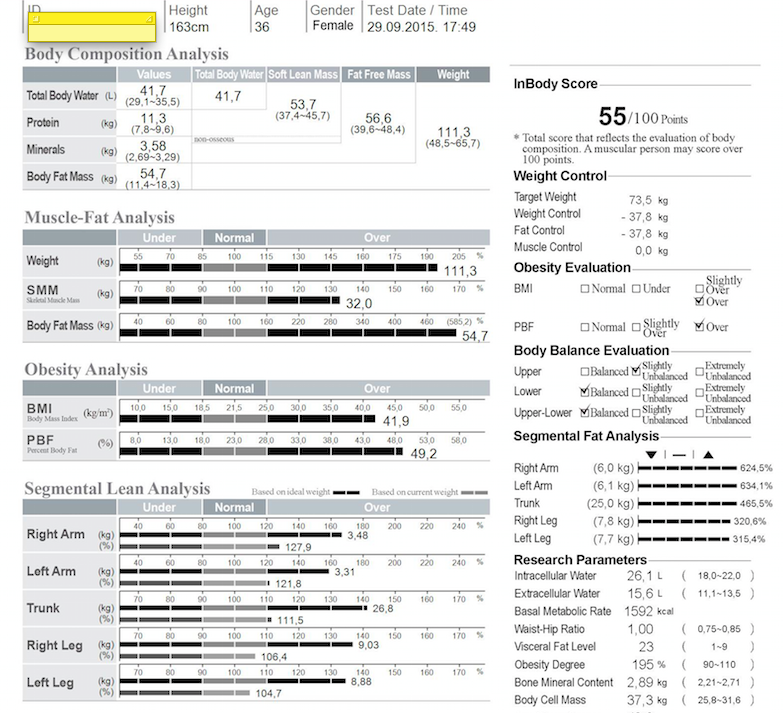Screen dimensions: 783x713
Task: Toggle the Upper Slightly Unbalanced checkbox
Action: [636, 370]
